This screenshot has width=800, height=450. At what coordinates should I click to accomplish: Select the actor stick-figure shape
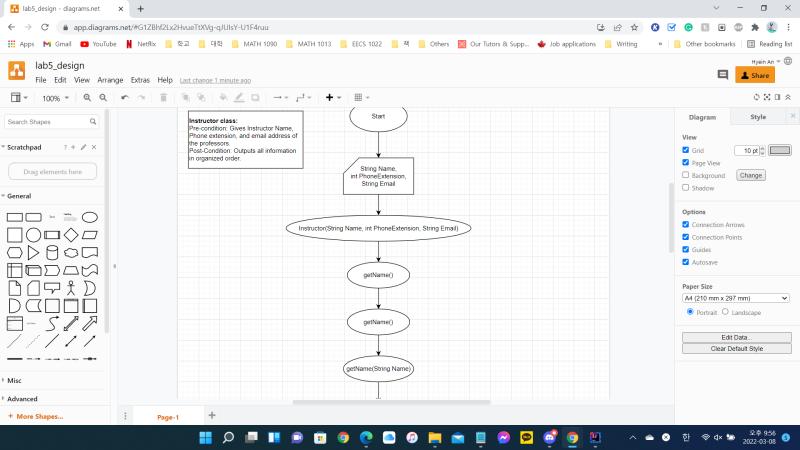pyautogui.click(x=71, y=288)
